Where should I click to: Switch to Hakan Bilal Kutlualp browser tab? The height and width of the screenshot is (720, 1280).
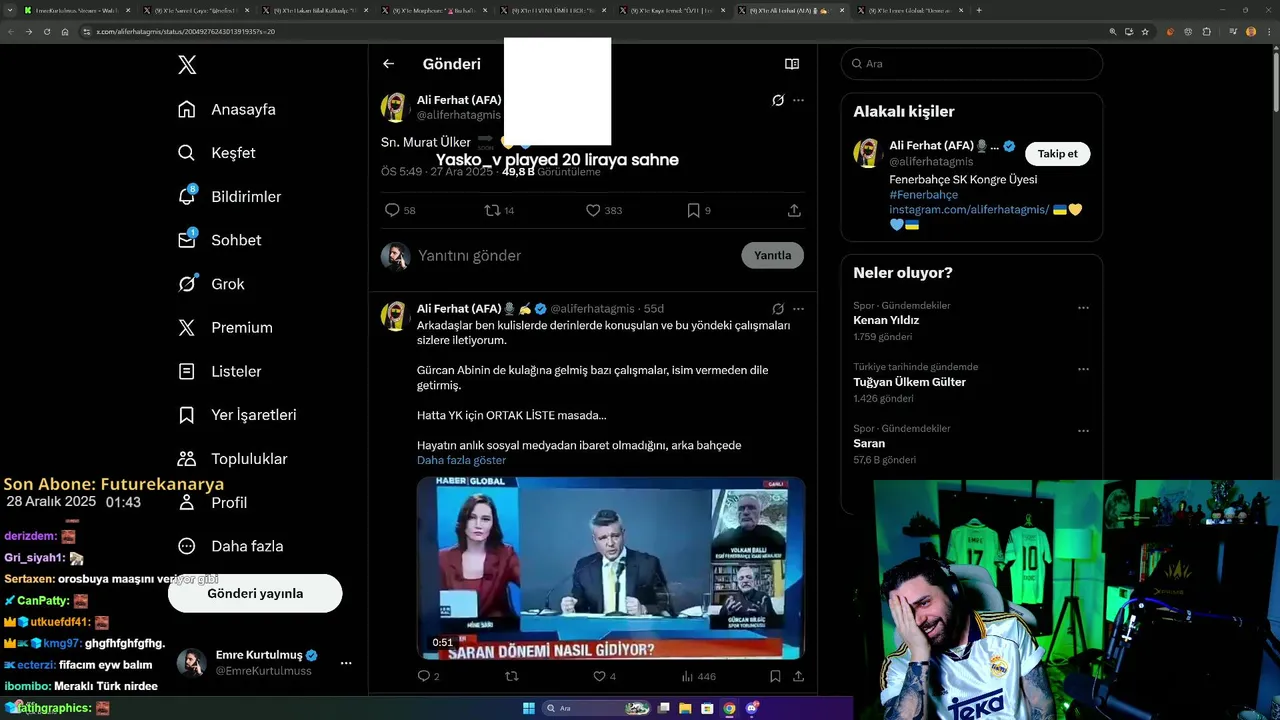coord(314,10)
